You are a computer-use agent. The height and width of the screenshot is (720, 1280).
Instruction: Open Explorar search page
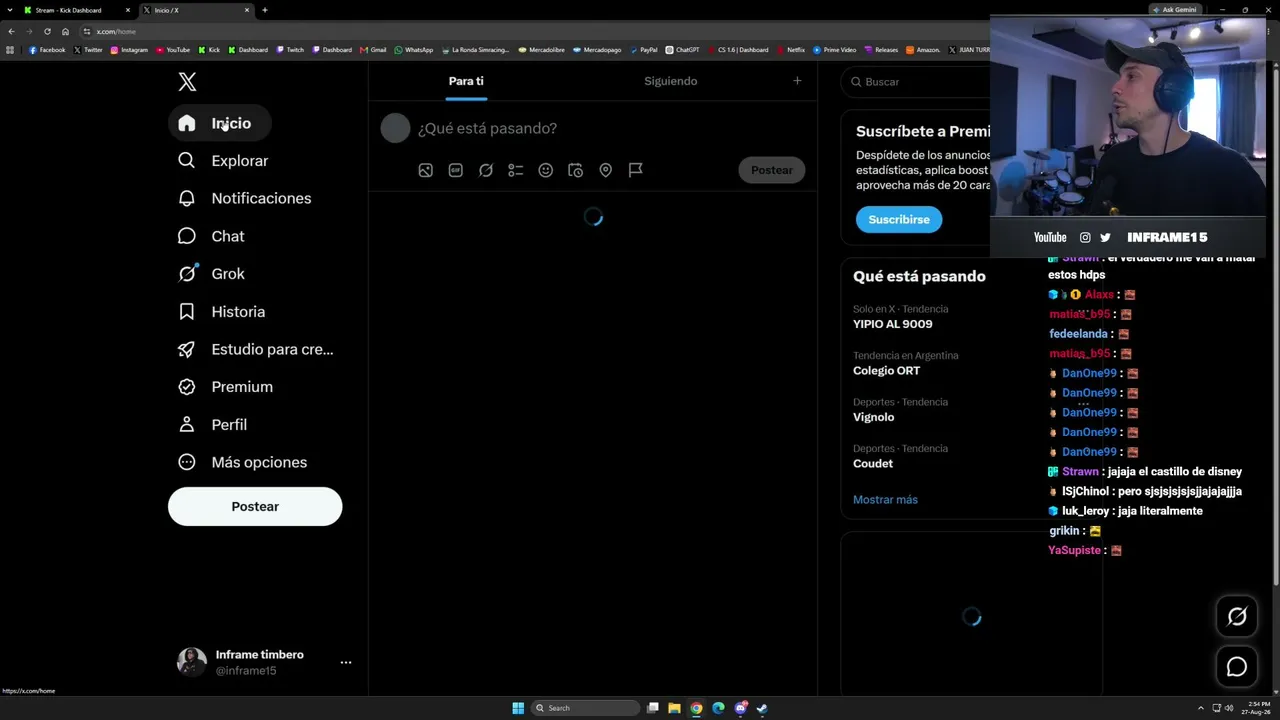pos(223,161)
